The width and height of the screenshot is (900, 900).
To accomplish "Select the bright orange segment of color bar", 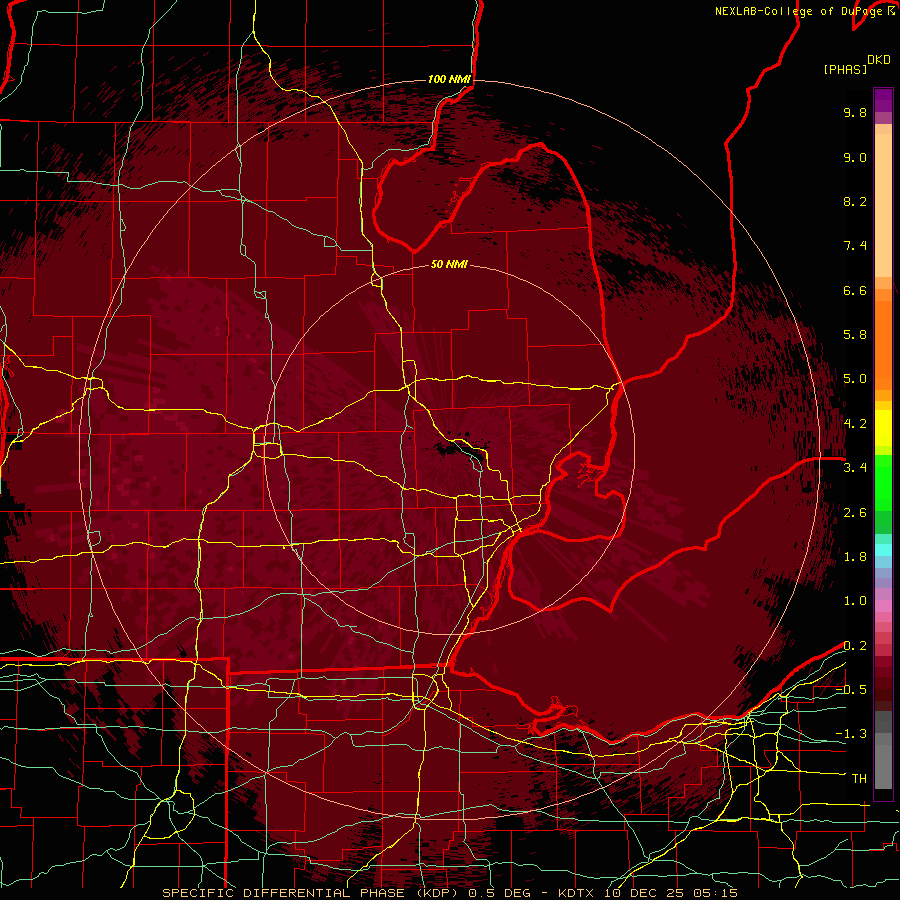I will [x=883, y=346].
